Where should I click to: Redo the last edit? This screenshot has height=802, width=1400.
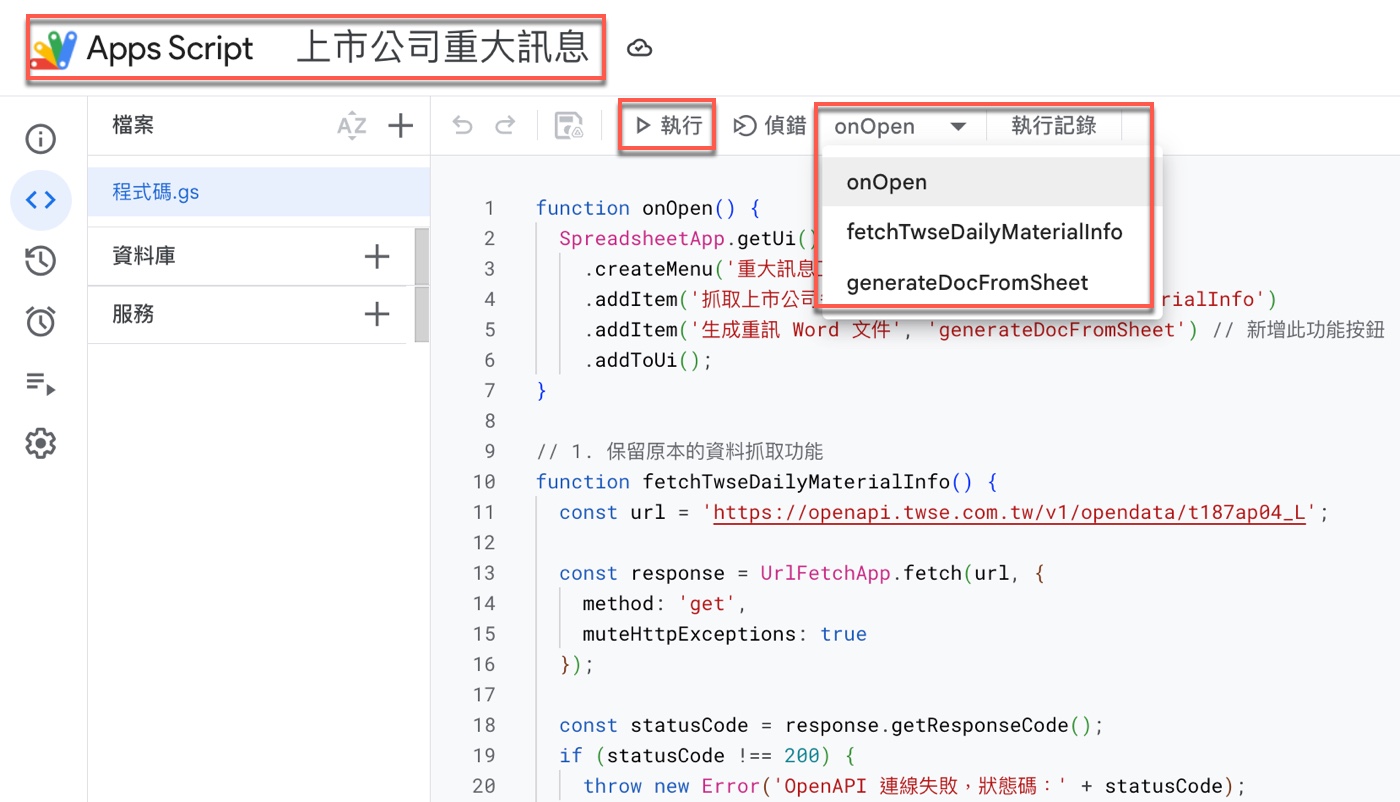pyautogui.click(x=506, y=126)
